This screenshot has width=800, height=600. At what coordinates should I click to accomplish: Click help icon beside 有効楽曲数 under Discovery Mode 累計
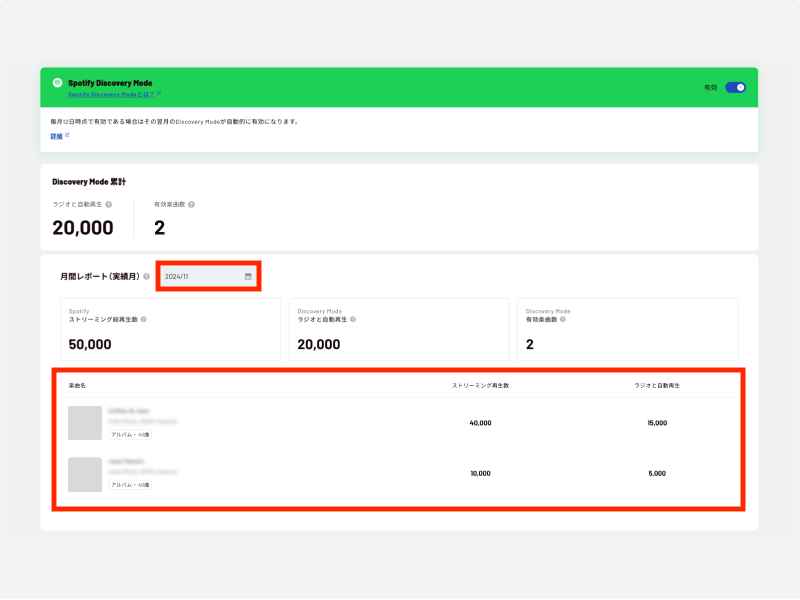click(x=191, y=205)
